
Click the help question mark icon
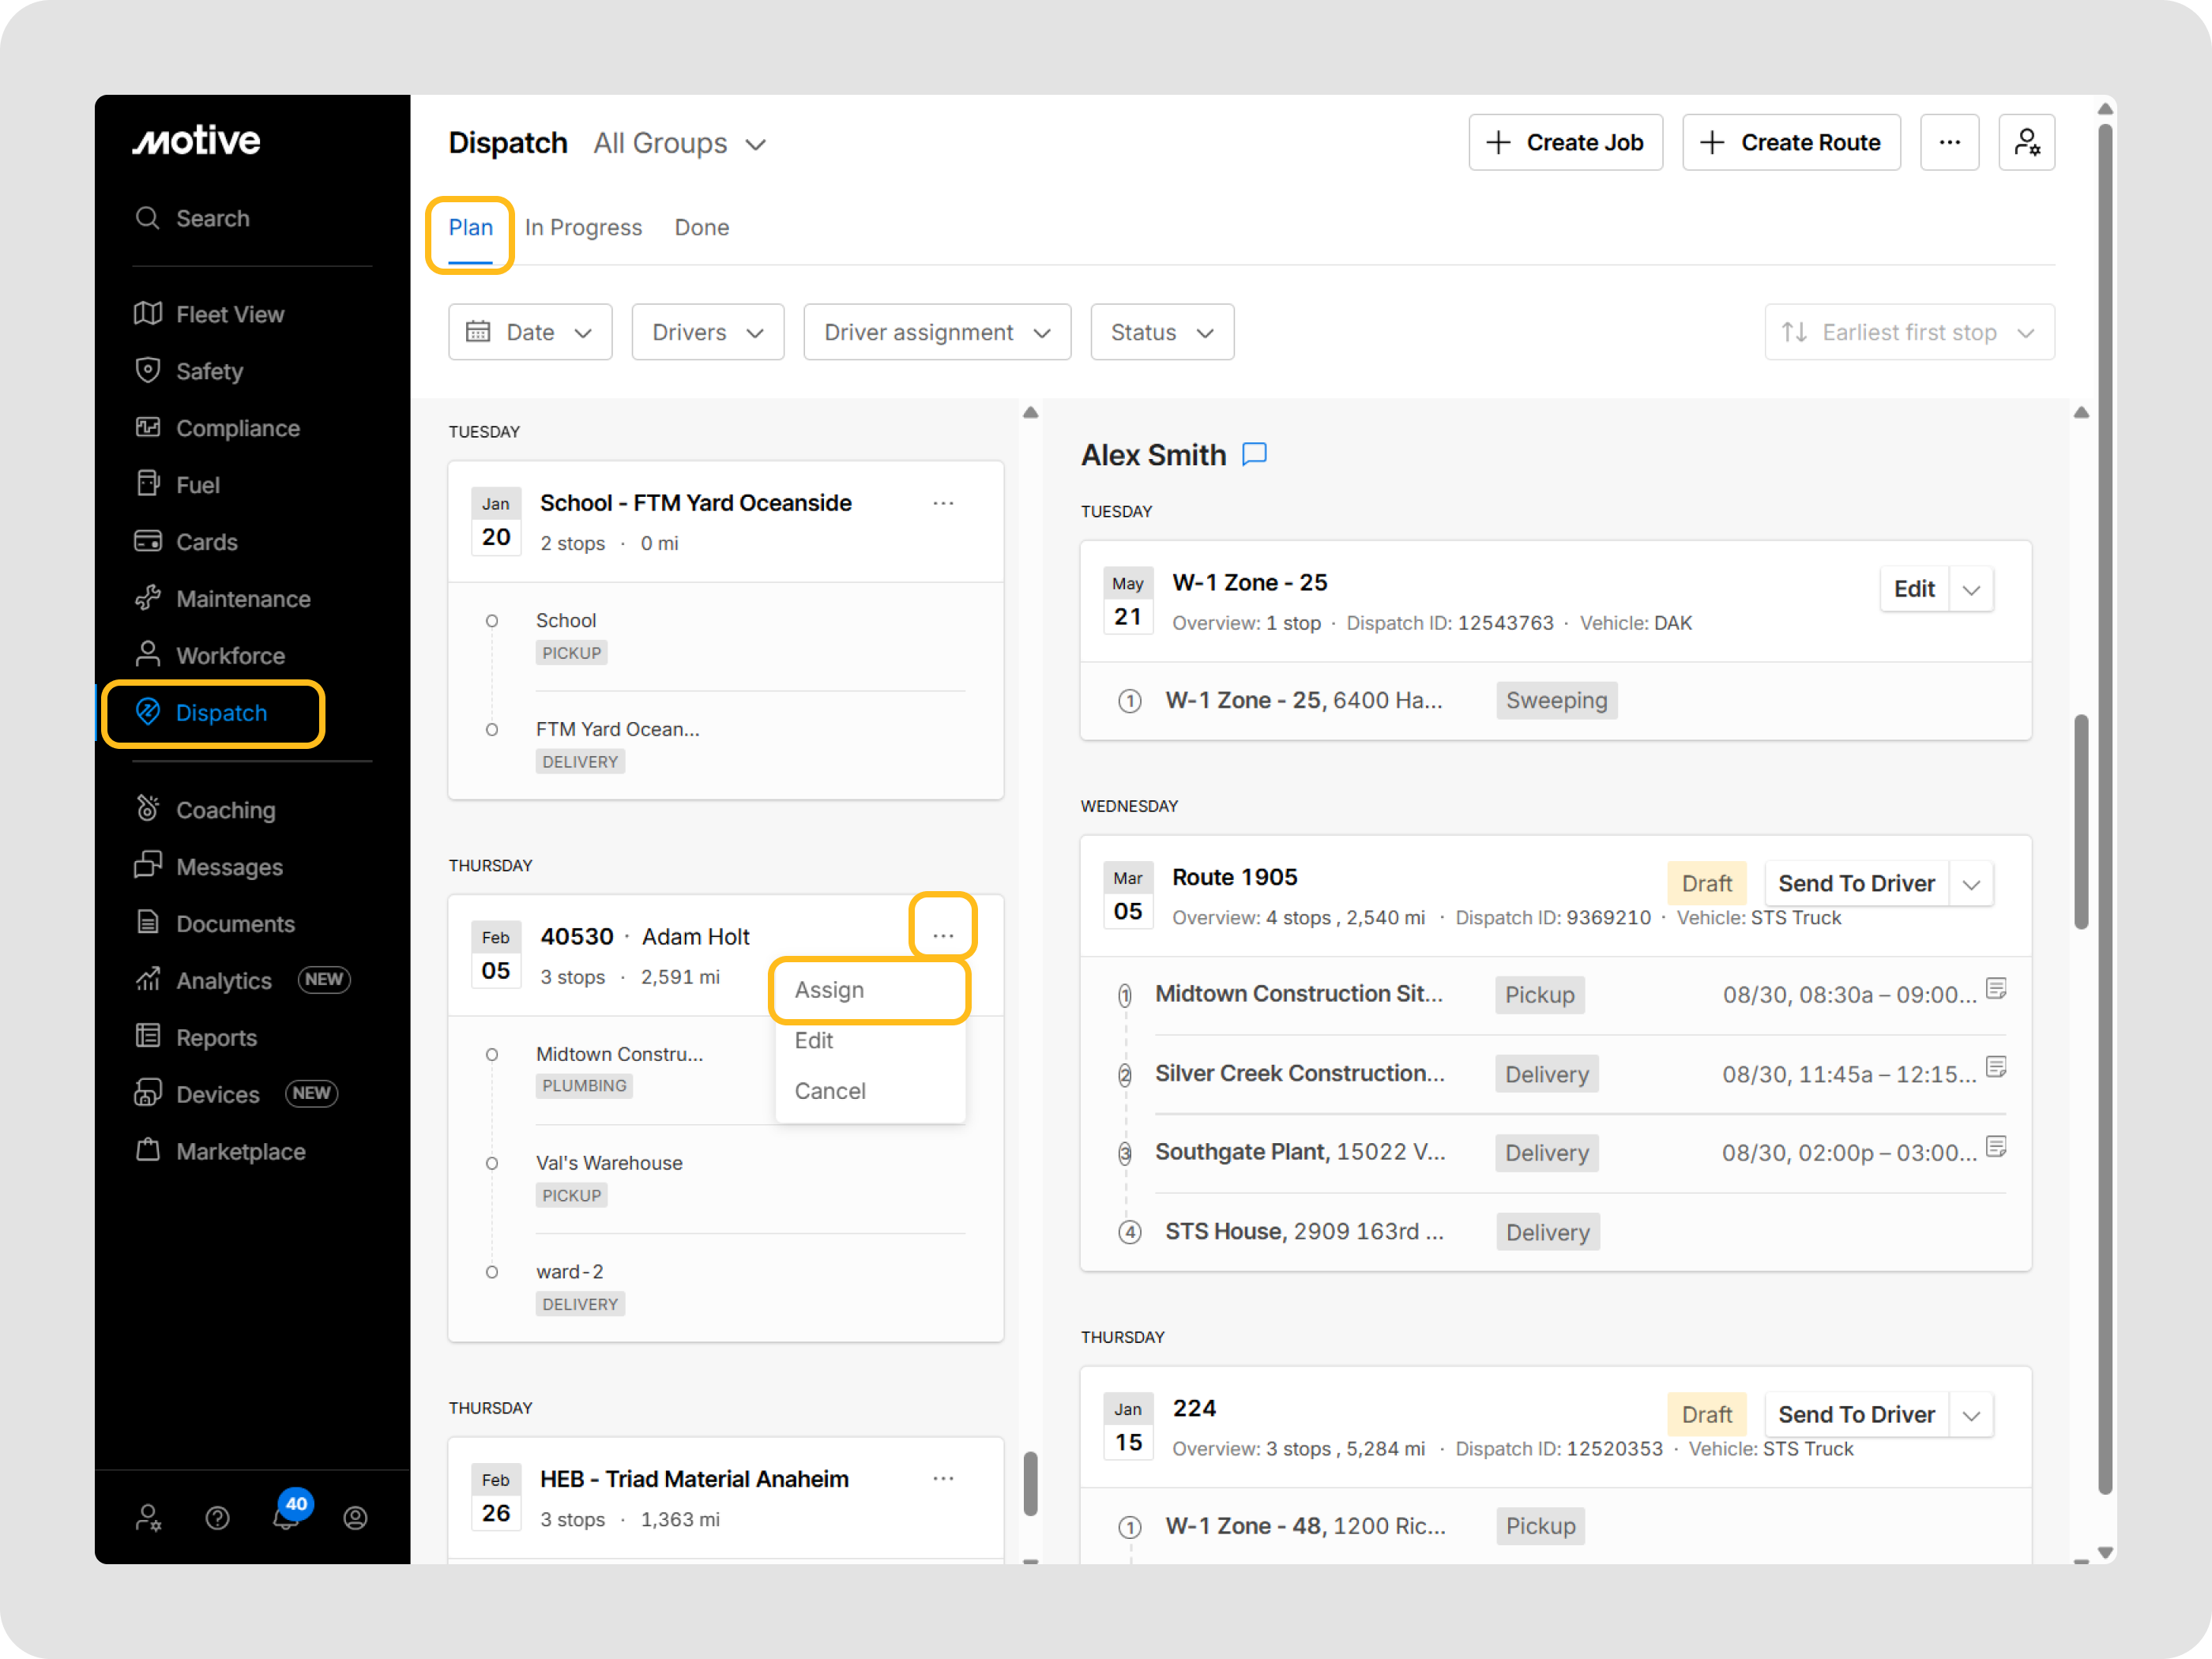[217, 1518]
